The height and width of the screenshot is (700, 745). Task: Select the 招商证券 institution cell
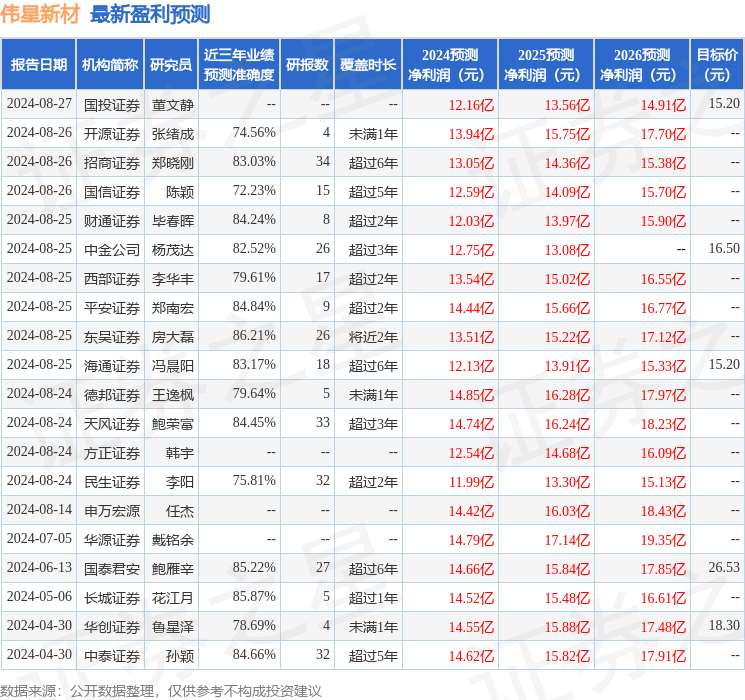click(112, 163)
